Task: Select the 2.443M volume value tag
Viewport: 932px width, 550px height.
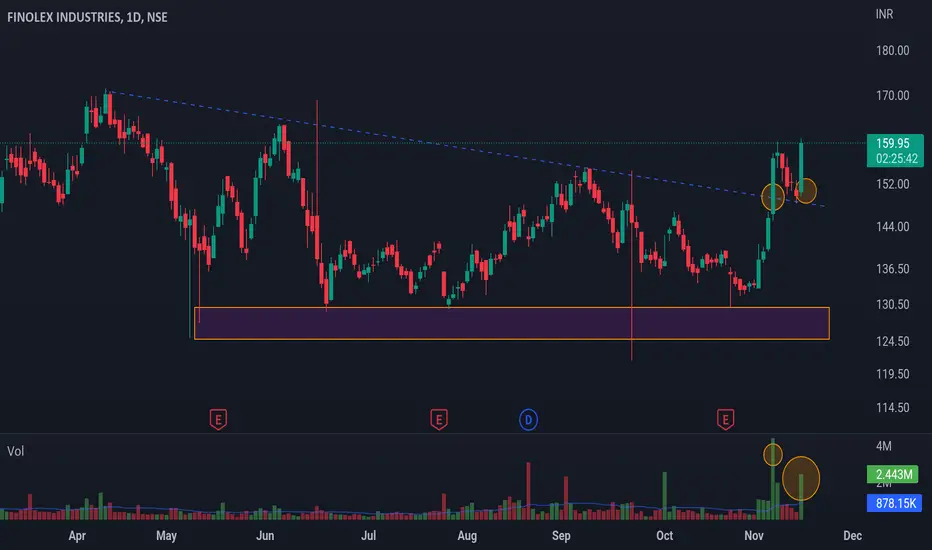Action: [893, 474]
